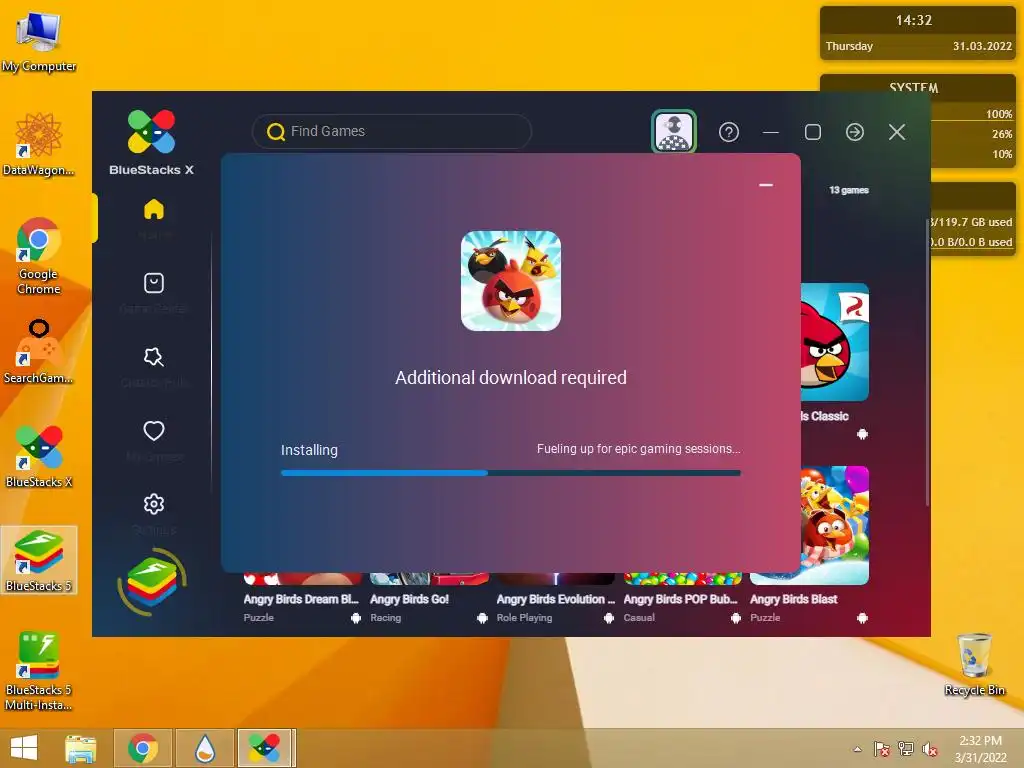Image resolution: width=1024 pixels, height=768 pixels.
Task: Open File Explorer from taskbar
Action: tap(81, 748)
